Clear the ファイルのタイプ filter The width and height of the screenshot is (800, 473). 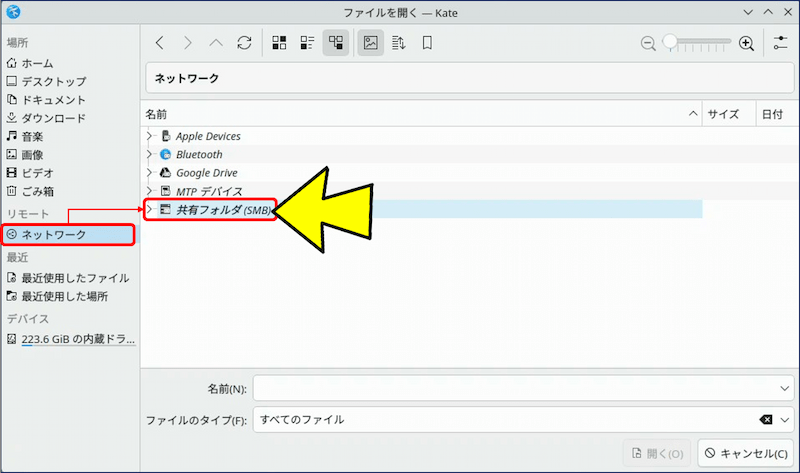[x=766, y=419]
